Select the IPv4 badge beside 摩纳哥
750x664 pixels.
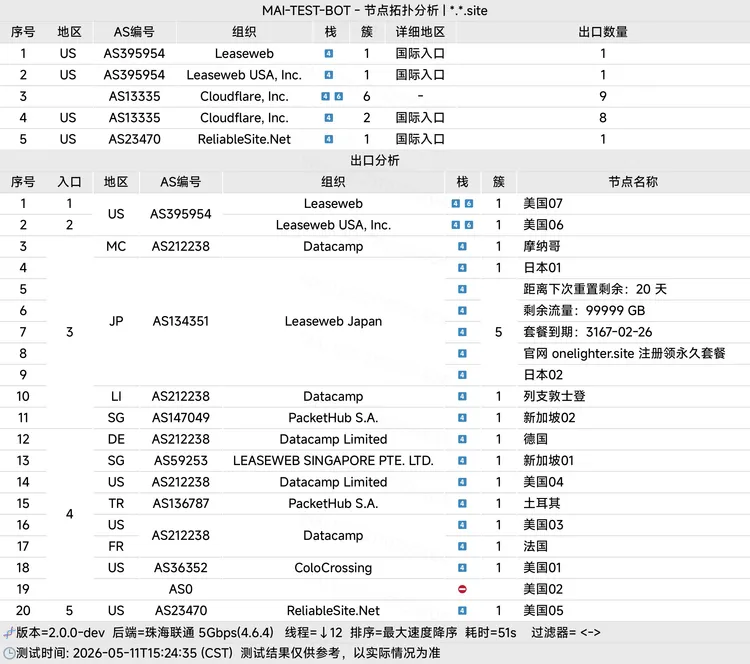coord(462,246)
